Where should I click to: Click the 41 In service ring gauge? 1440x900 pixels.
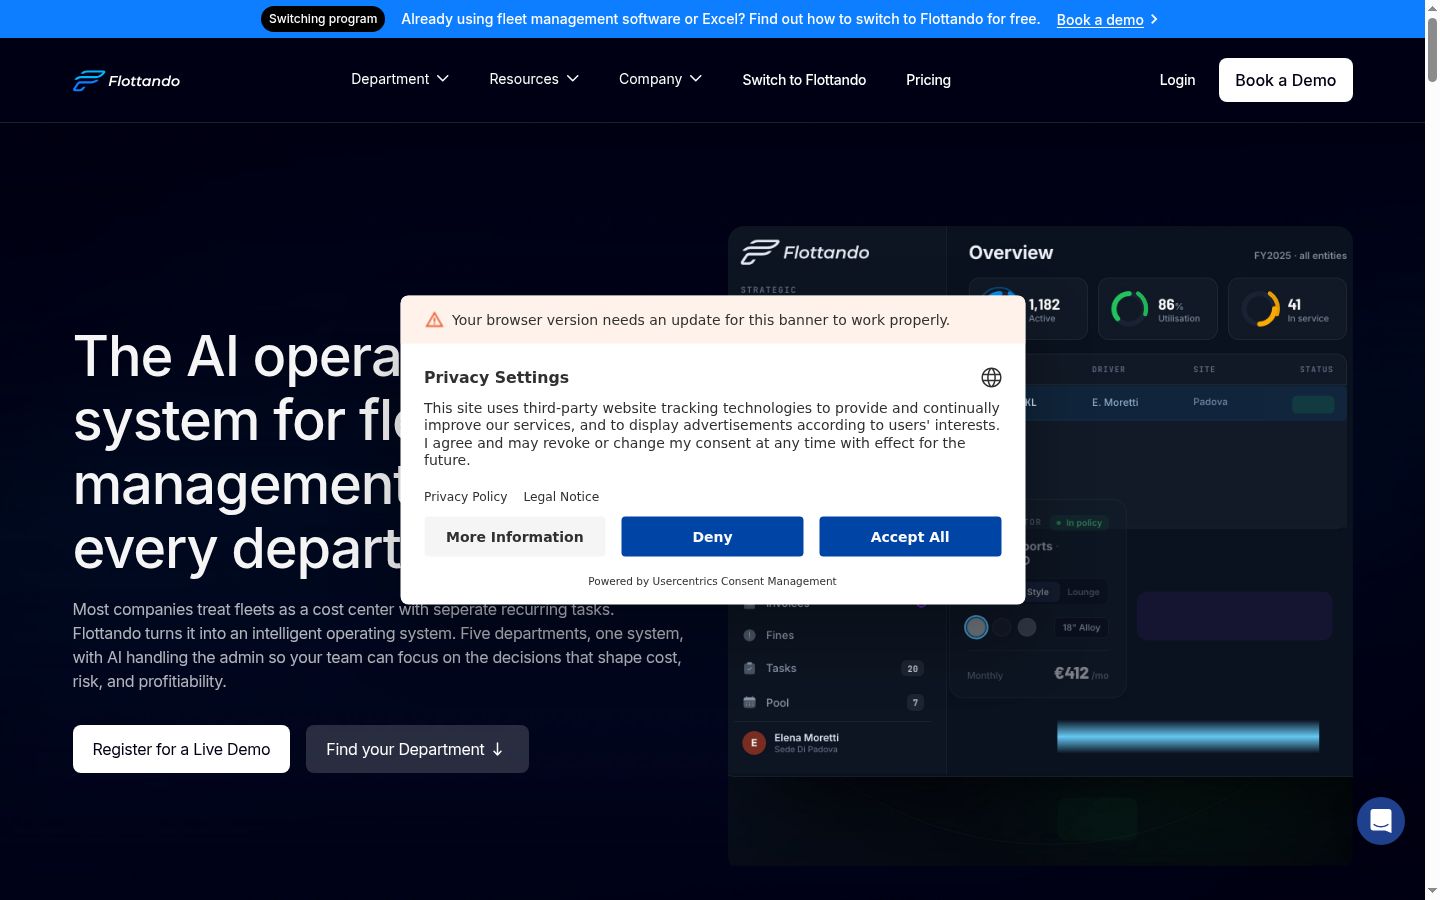coord(1260,308)
